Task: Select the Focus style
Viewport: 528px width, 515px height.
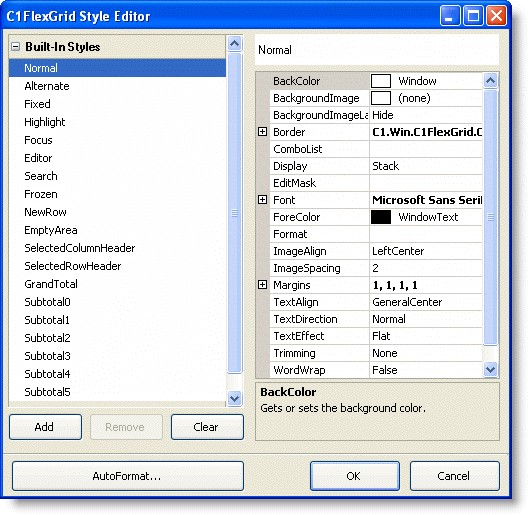Action: click(117, 140)
